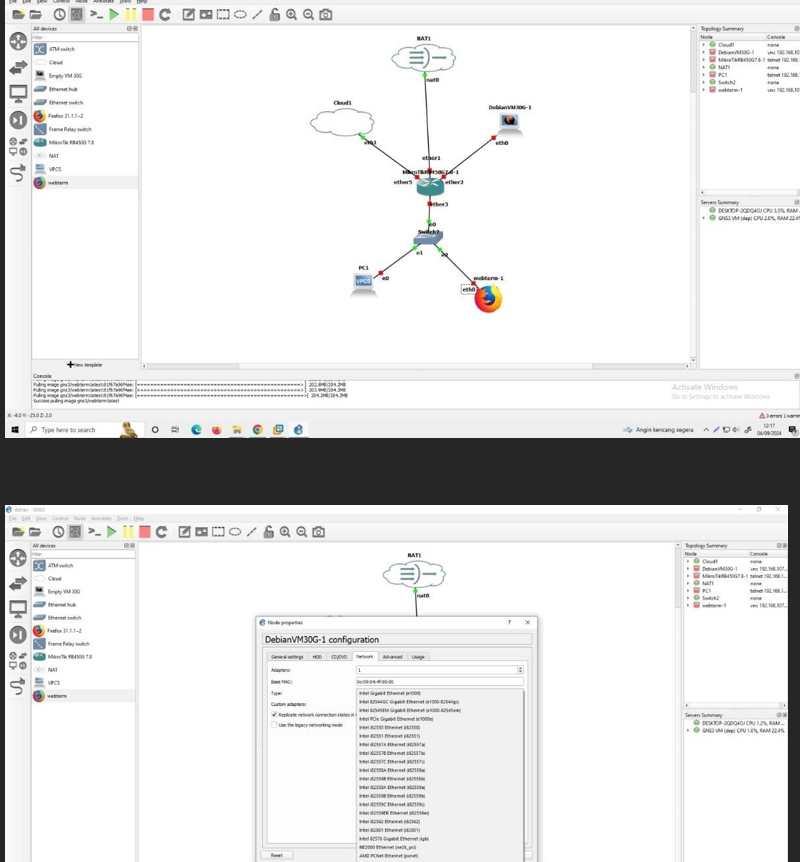Select Draw line tool, upper window toolbar
The image size is (800, 862).
(257, 15)
